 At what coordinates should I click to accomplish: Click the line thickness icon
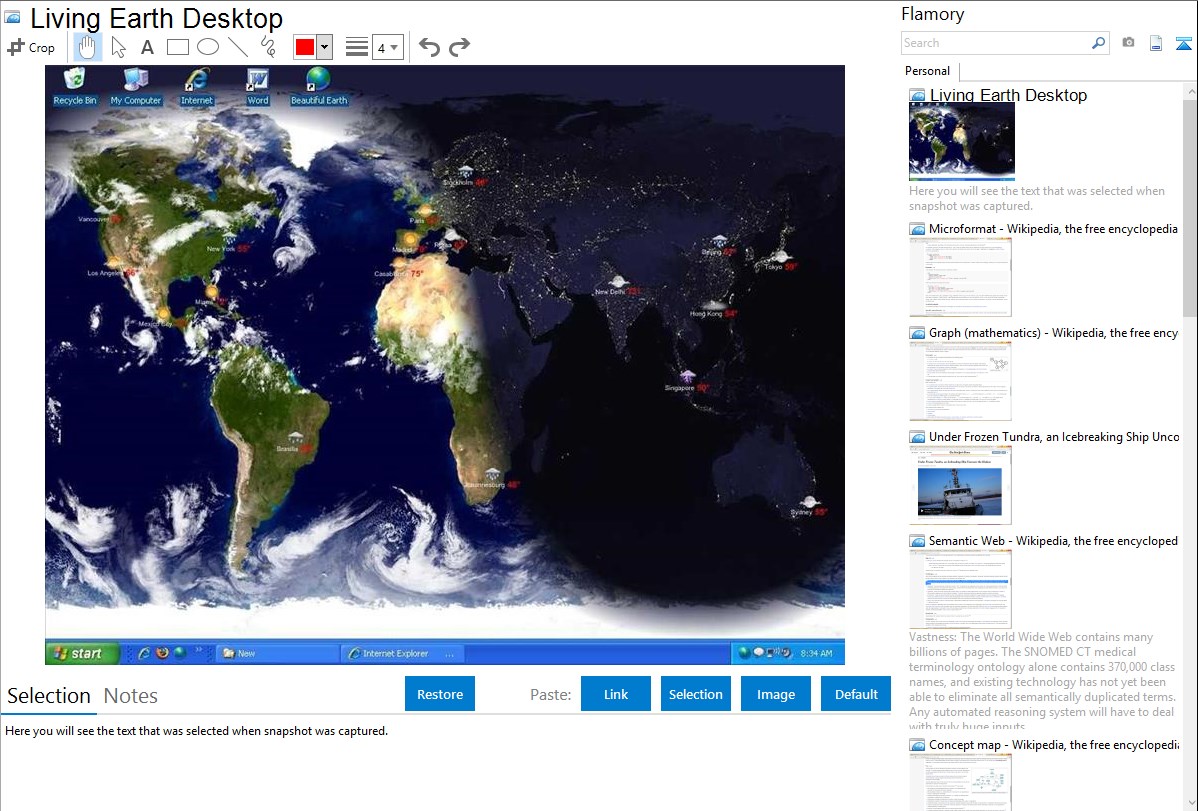(356, 47)
